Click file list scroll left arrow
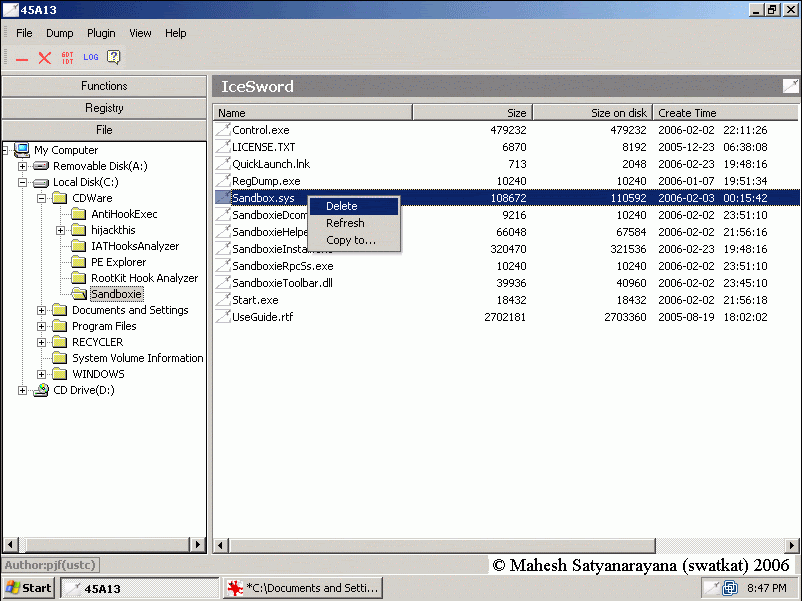 (x=220, y=545)
